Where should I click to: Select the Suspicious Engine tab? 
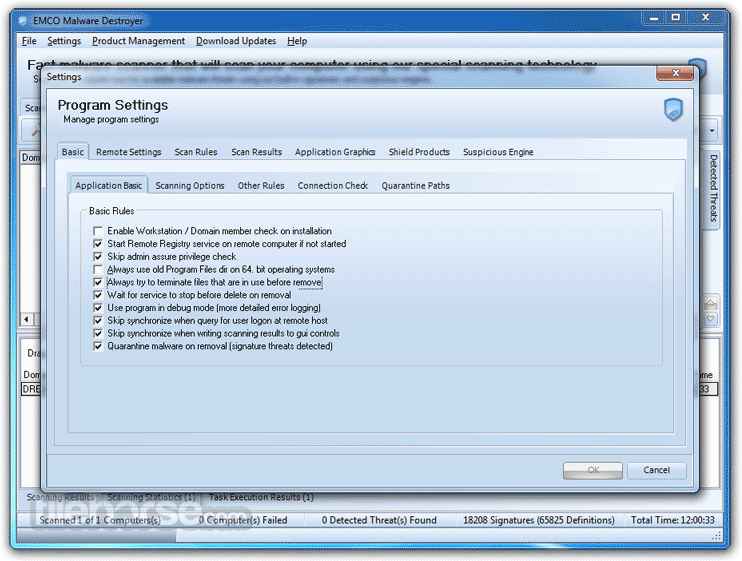(x=498, y=152)
